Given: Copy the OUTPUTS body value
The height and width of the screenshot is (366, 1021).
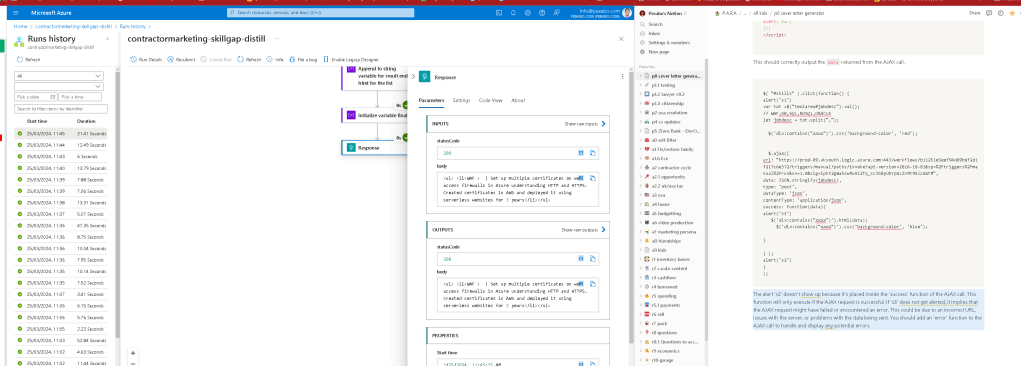Looking at the screenshot, I should click(x=593, y=284).
